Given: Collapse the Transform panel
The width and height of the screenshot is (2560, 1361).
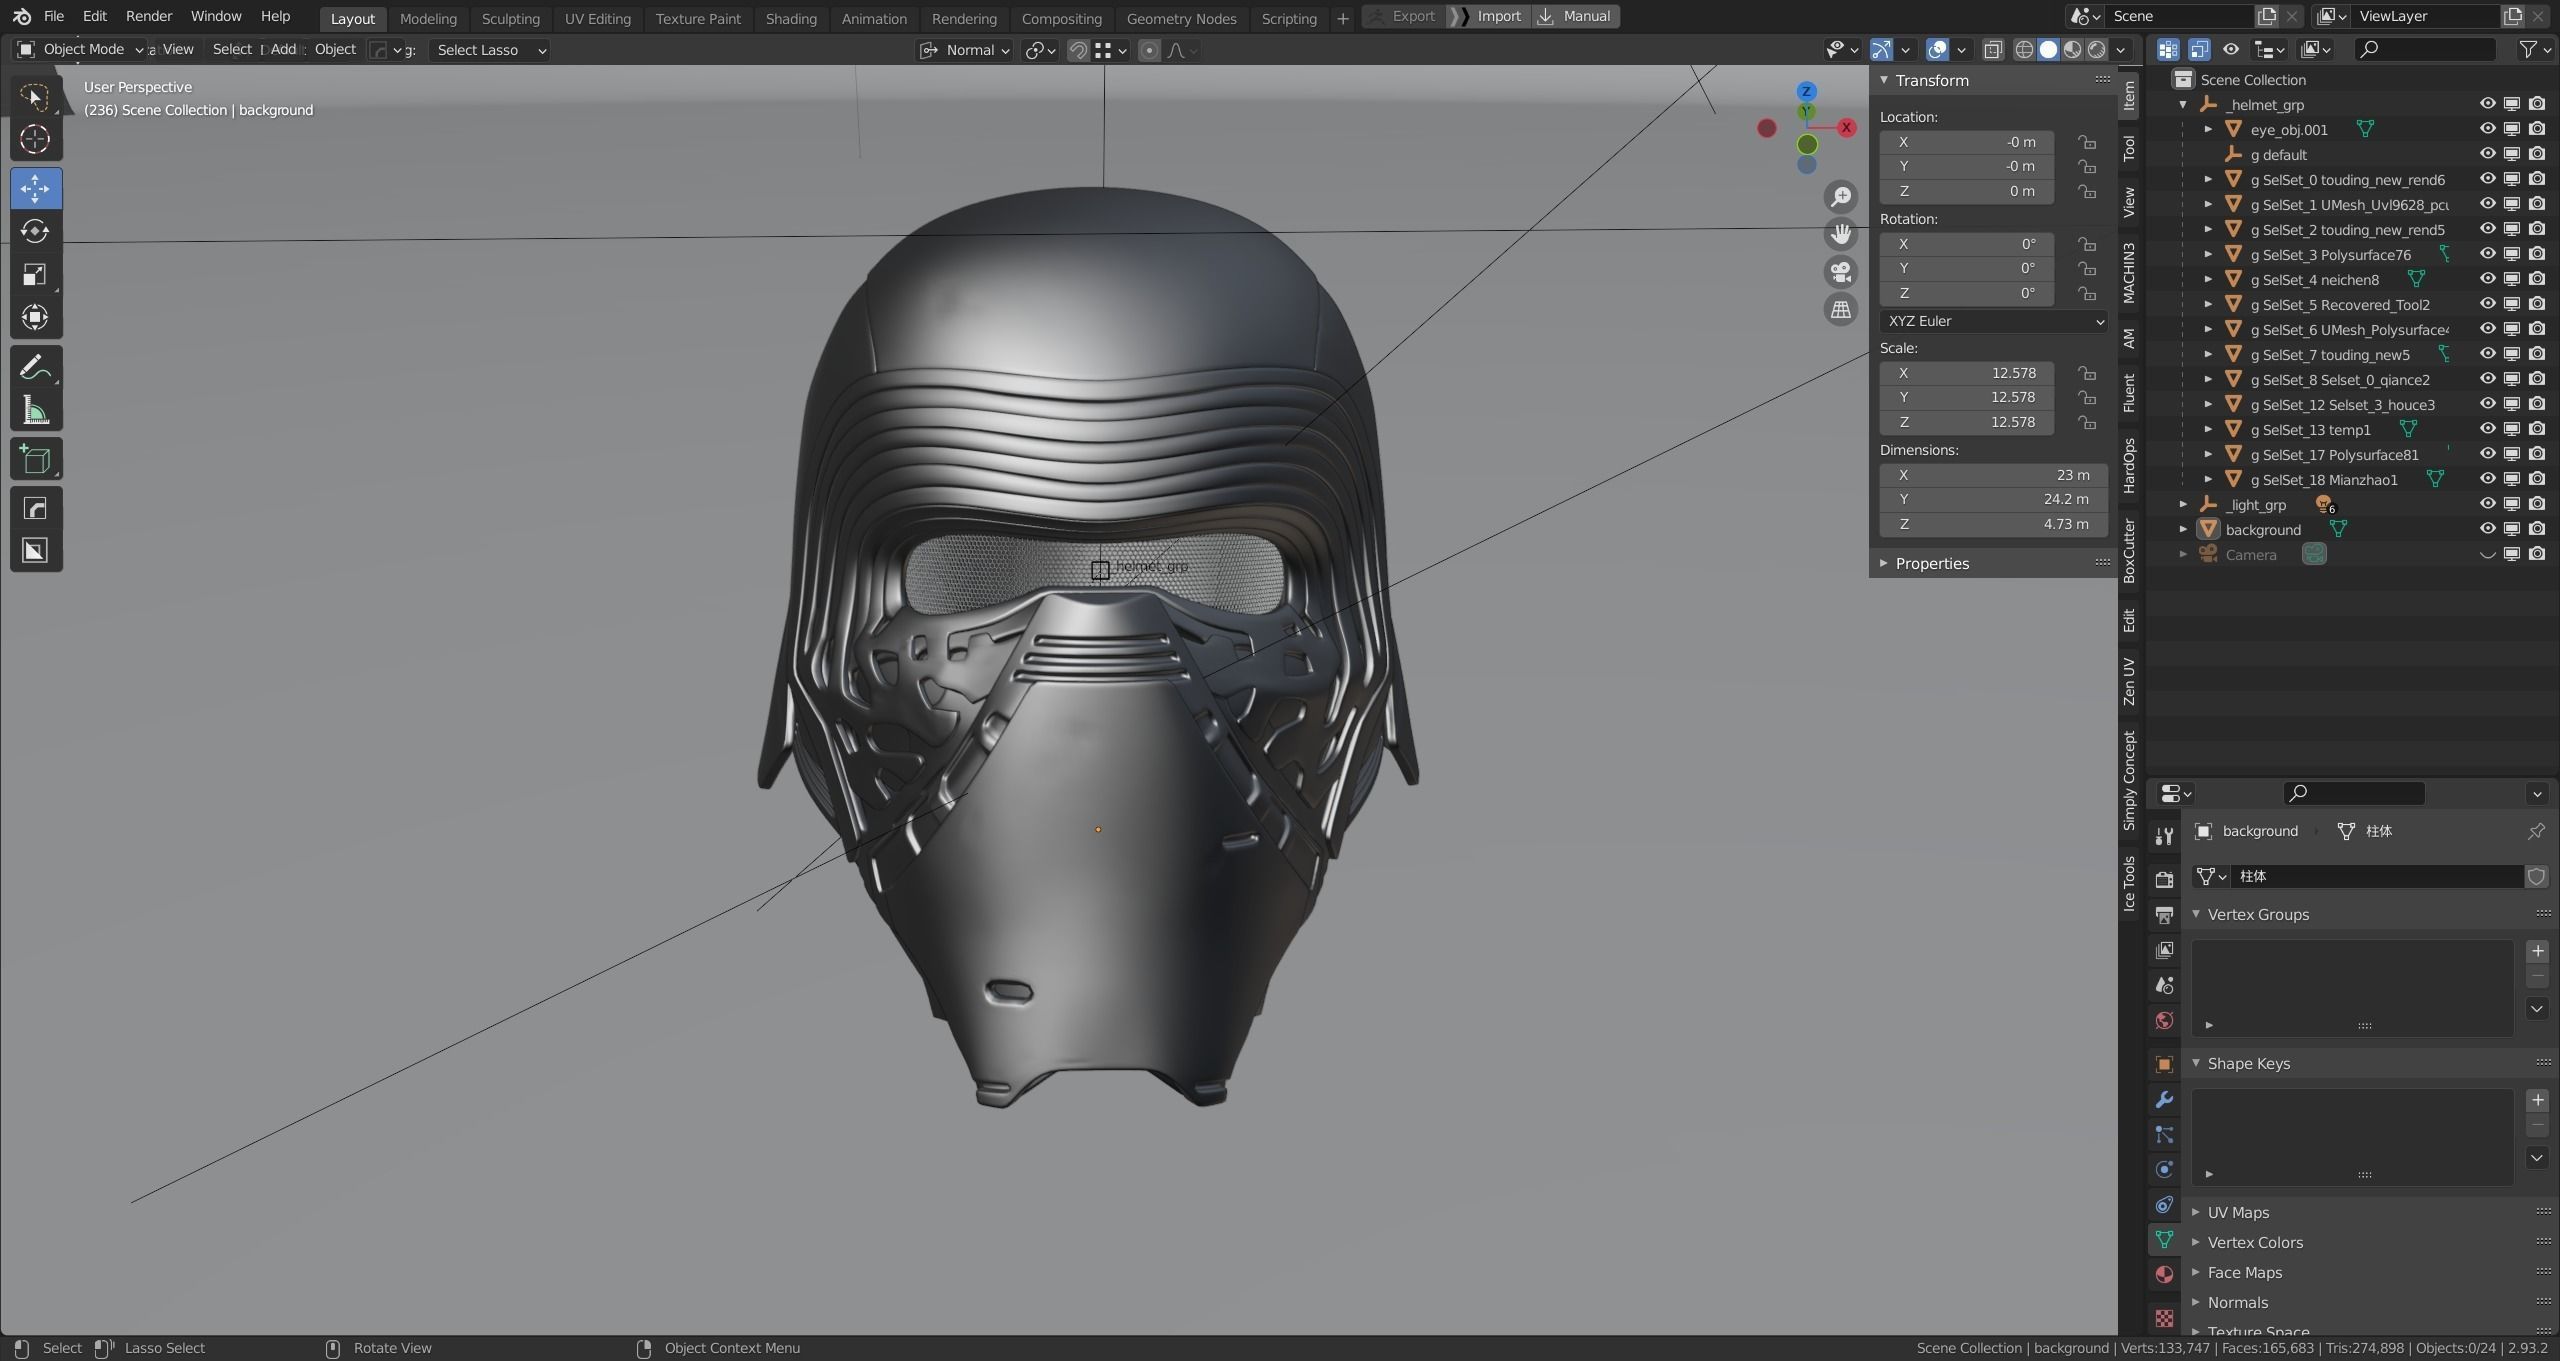Looking at the screenshot, I should (1884, 80).
